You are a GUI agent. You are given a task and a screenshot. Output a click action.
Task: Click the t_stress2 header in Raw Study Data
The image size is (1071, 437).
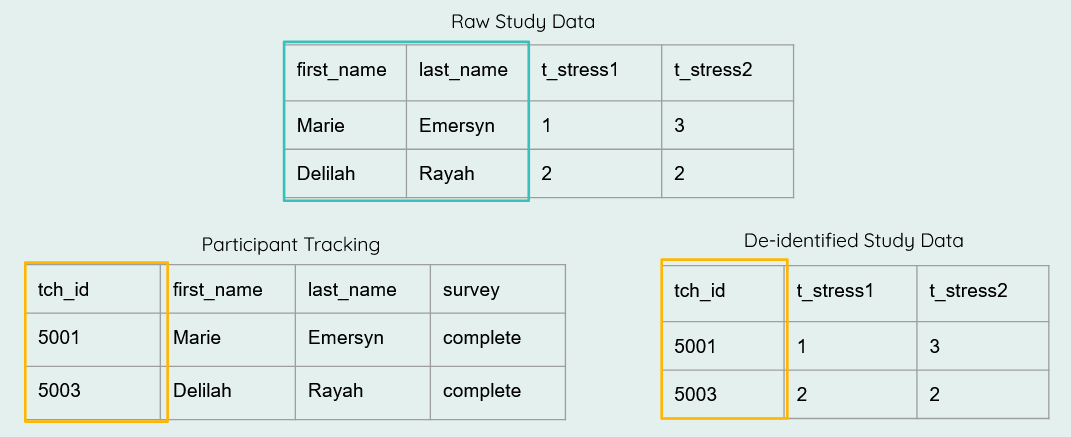coord(727,73)
